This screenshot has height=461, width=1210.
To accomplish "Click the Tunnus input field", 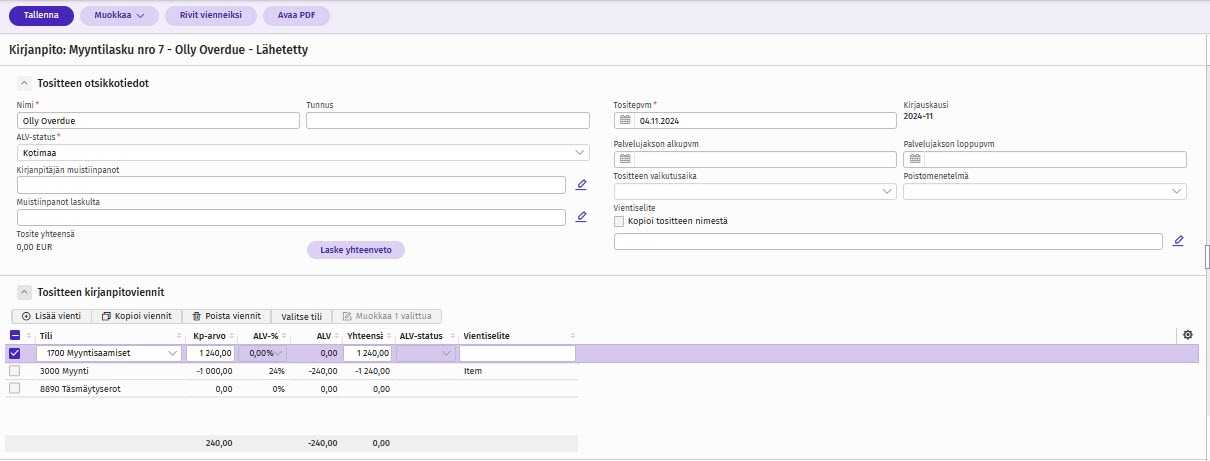I will click(x=448, y=121).
